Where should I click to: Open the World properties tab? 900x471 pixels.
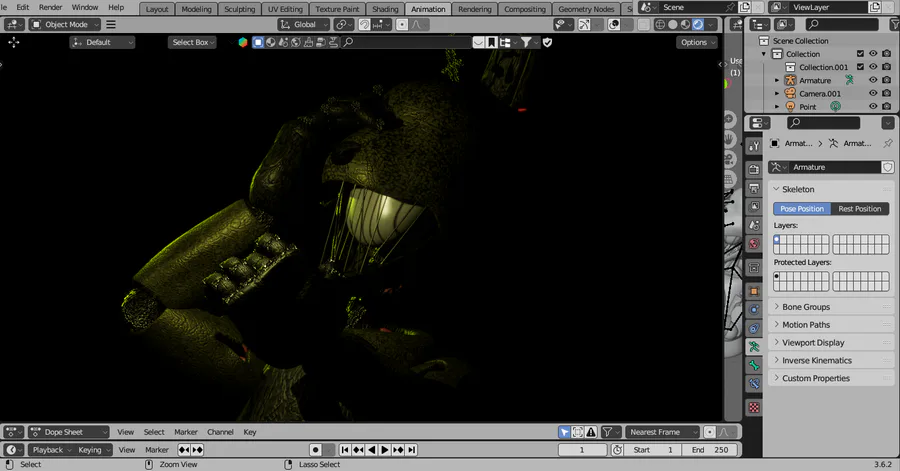click(x=754, y=244)
